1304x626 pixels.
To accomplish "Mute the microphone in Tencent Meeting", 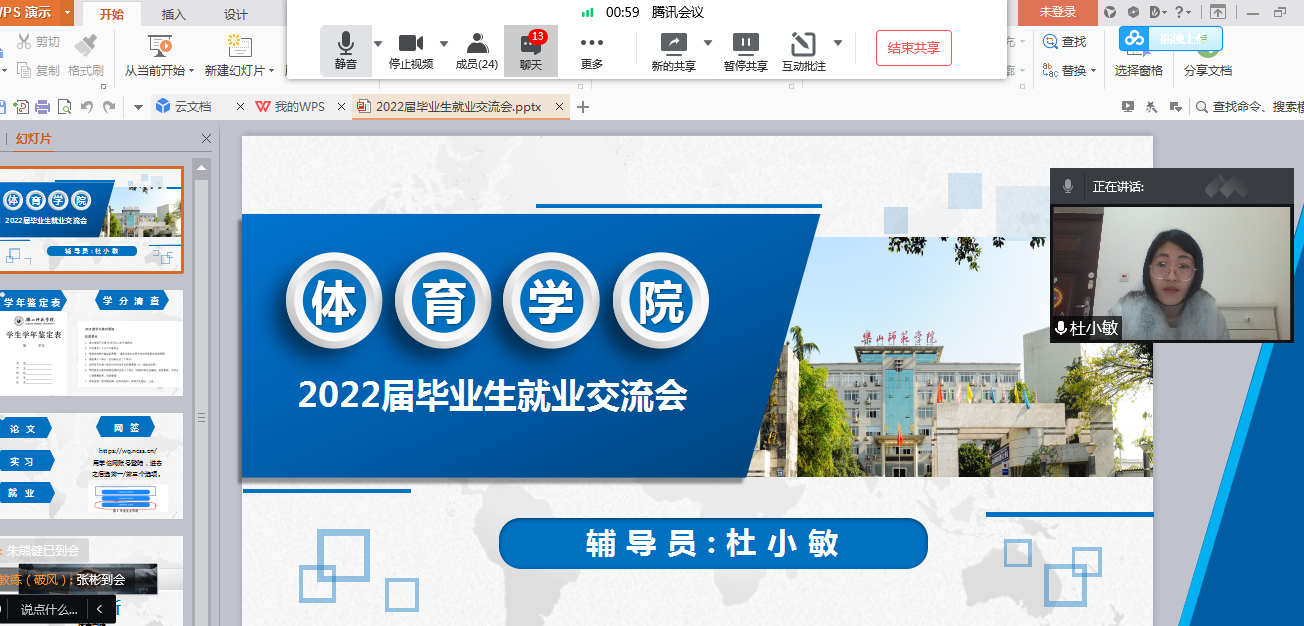I will tap(345, 50).
